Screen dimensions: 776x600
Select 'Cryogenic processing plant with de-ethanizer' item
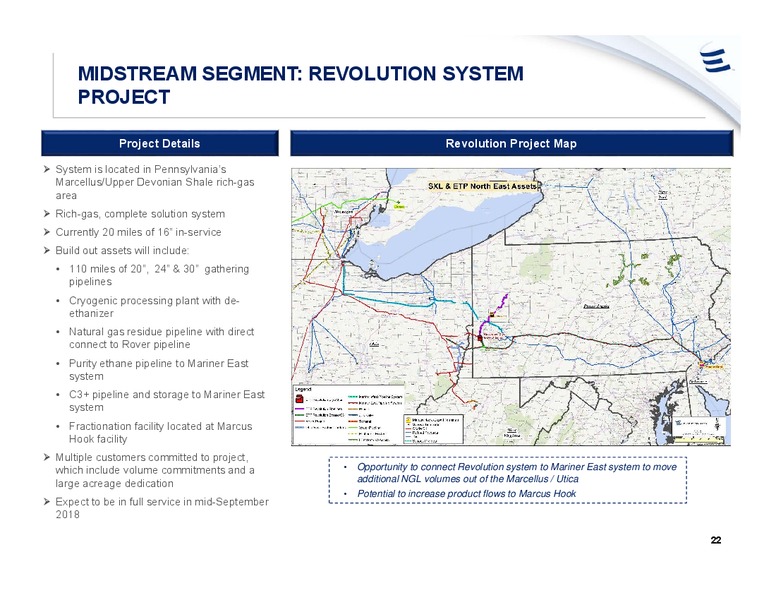tap(154, 307)
